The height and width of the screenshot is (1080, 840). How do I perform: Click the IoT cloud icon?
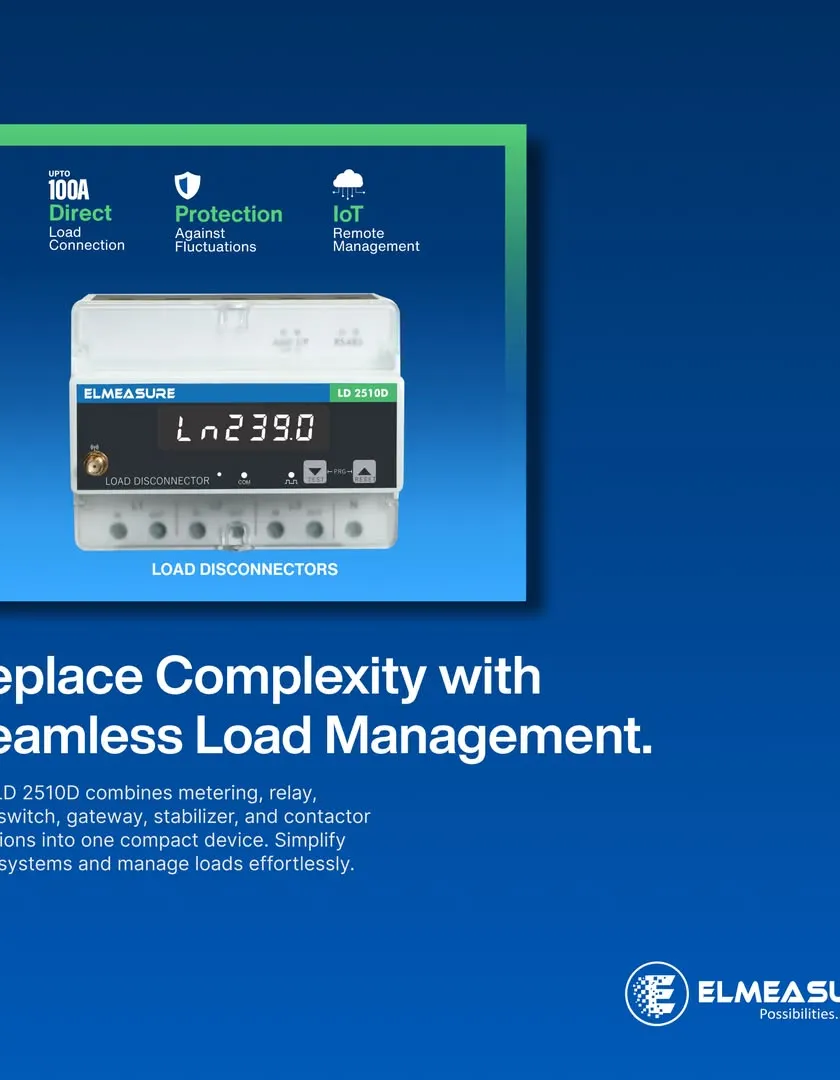click(x=348, y=185)
